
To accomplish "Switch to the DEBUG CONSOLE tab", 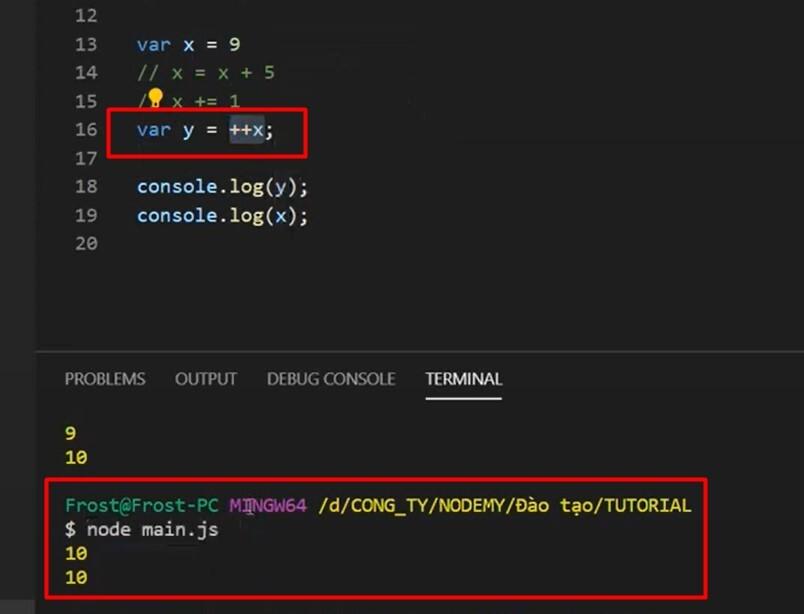I will coord(330,379).
